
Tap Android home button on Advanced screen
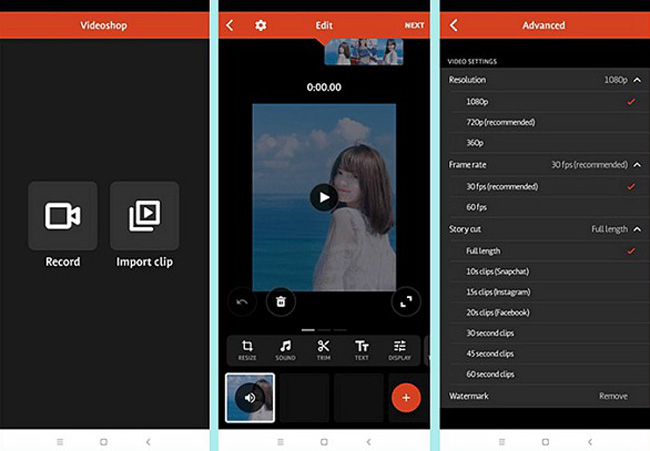[x=546, y=442]
